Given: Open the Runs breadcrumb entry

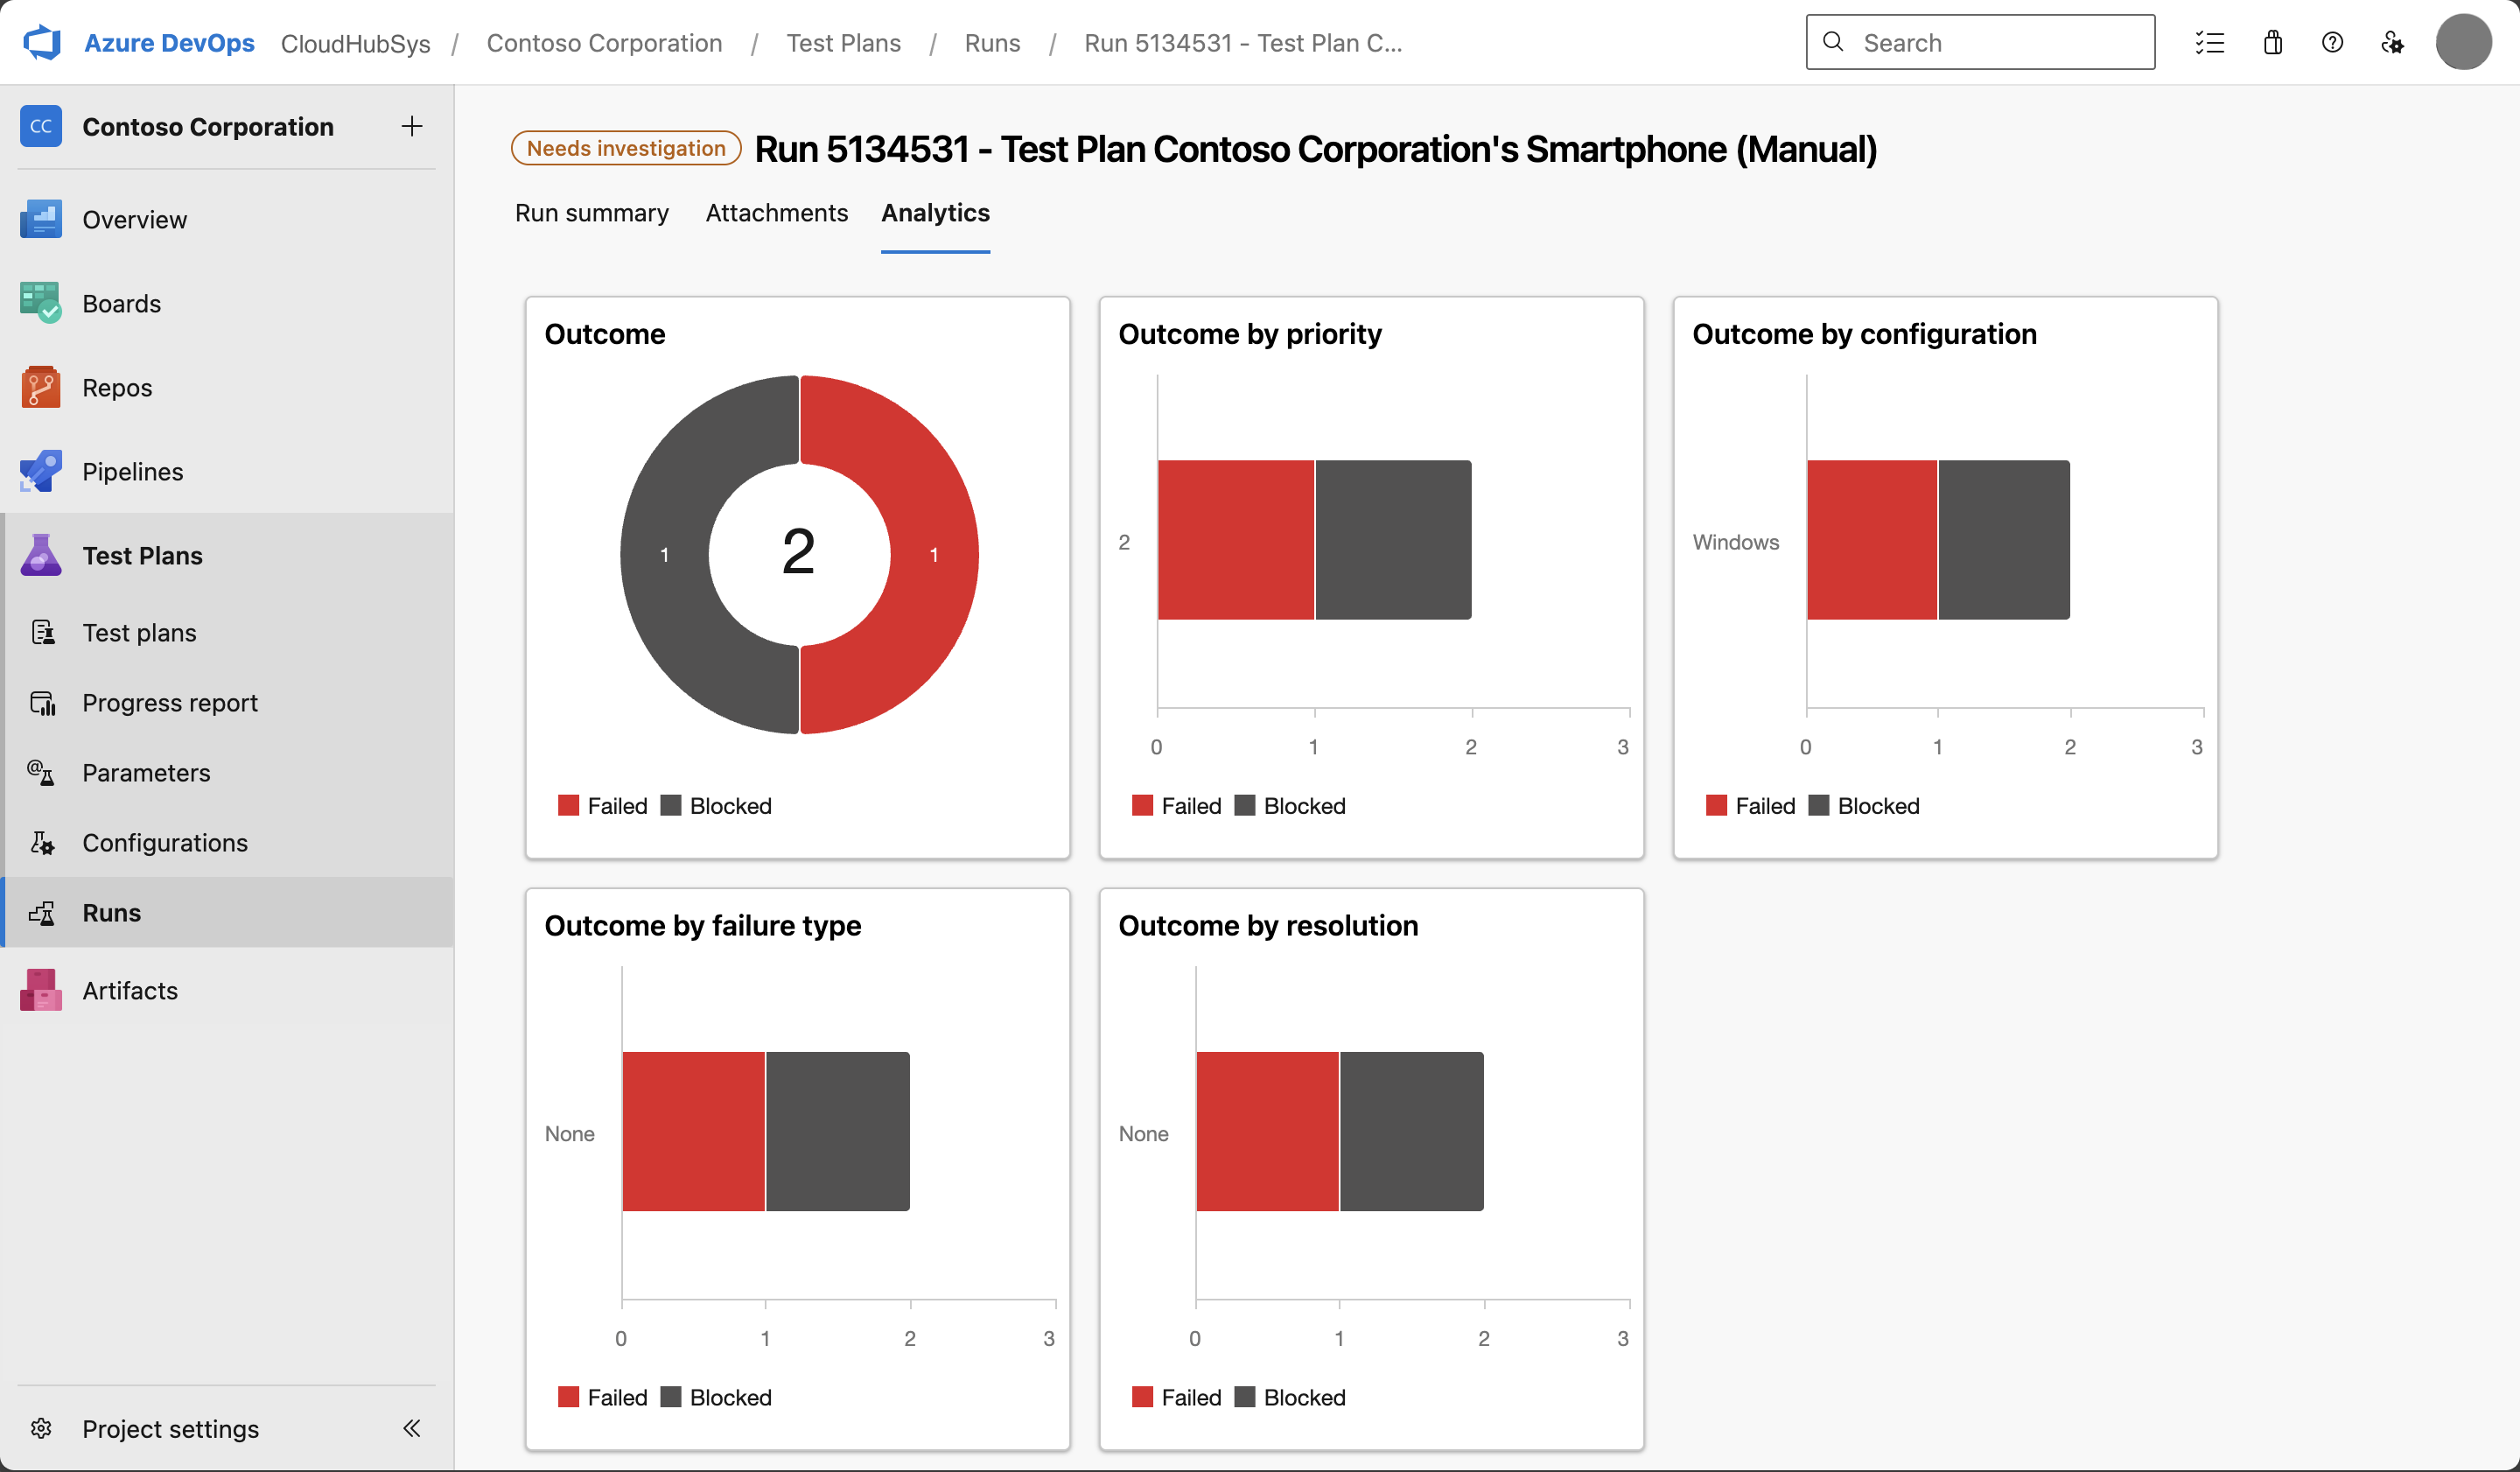Looking at the screenshot, I should [992, 43].
